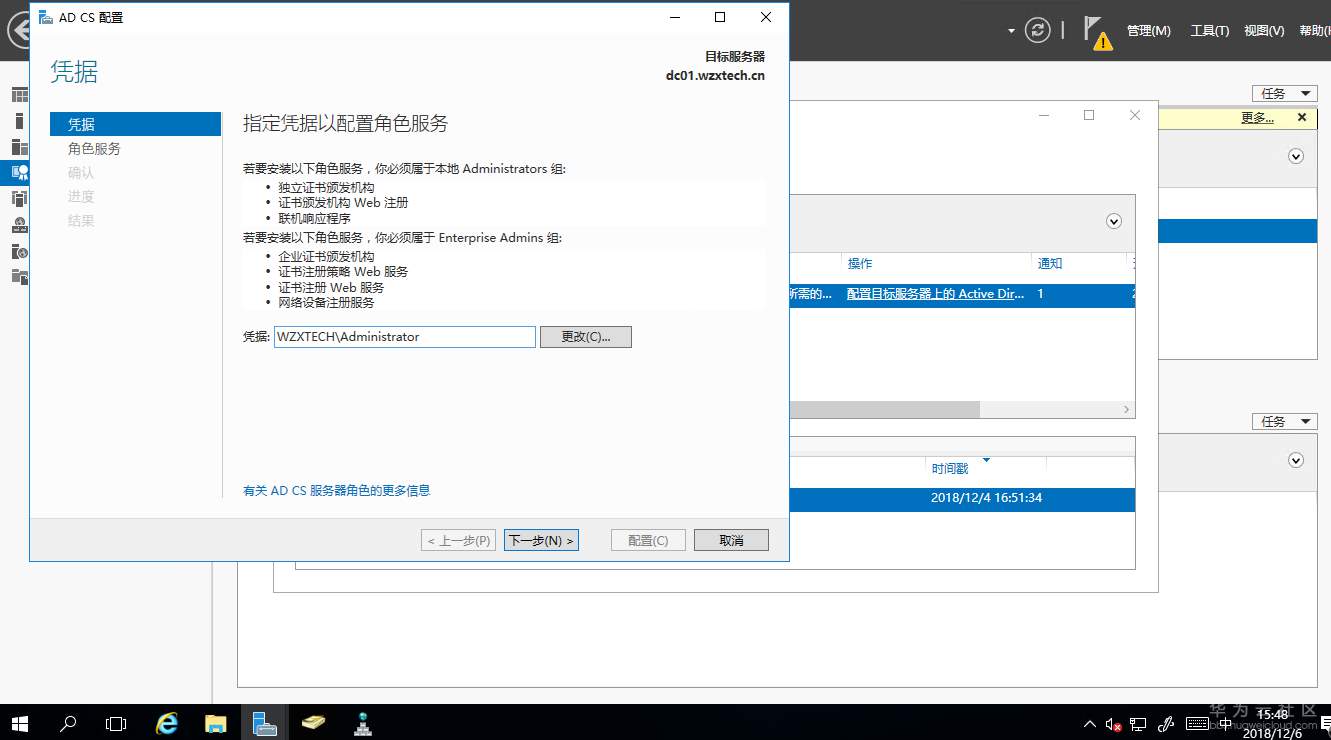The width and height of the screenshot is (1331, 740).
Task: Open DNS in the Server Manager sidebar
Action: pyautogui.click(x=20, y=224)
